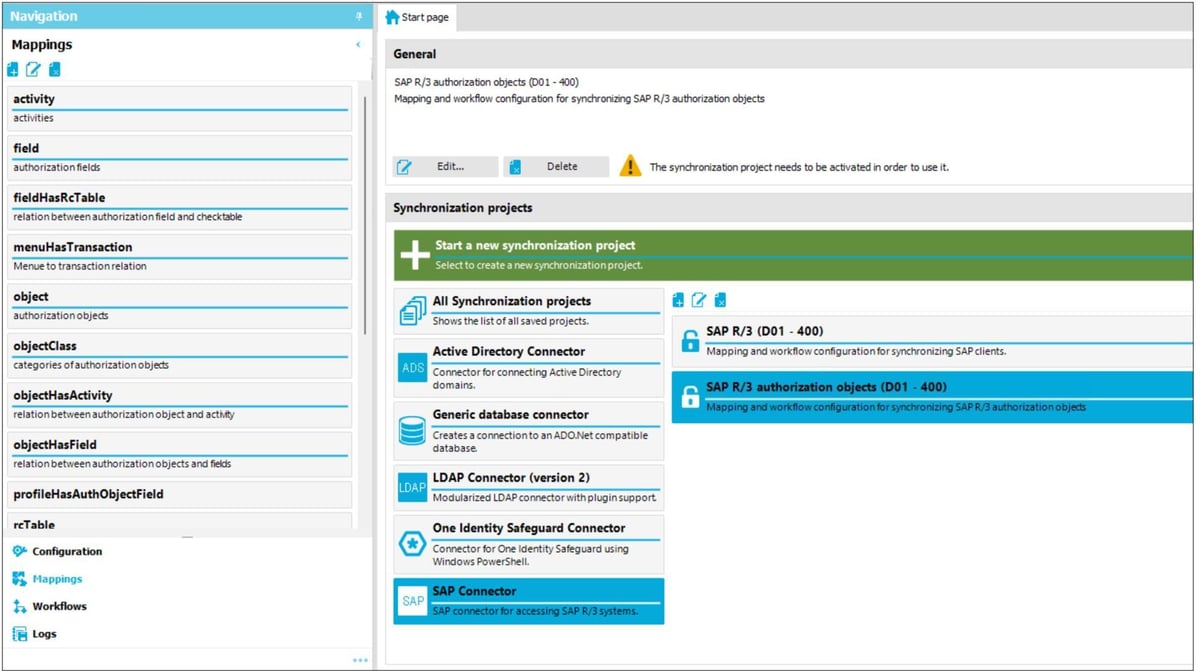
Task: Collapse the Mappings panel with the chevron
Action: [357, 44]
